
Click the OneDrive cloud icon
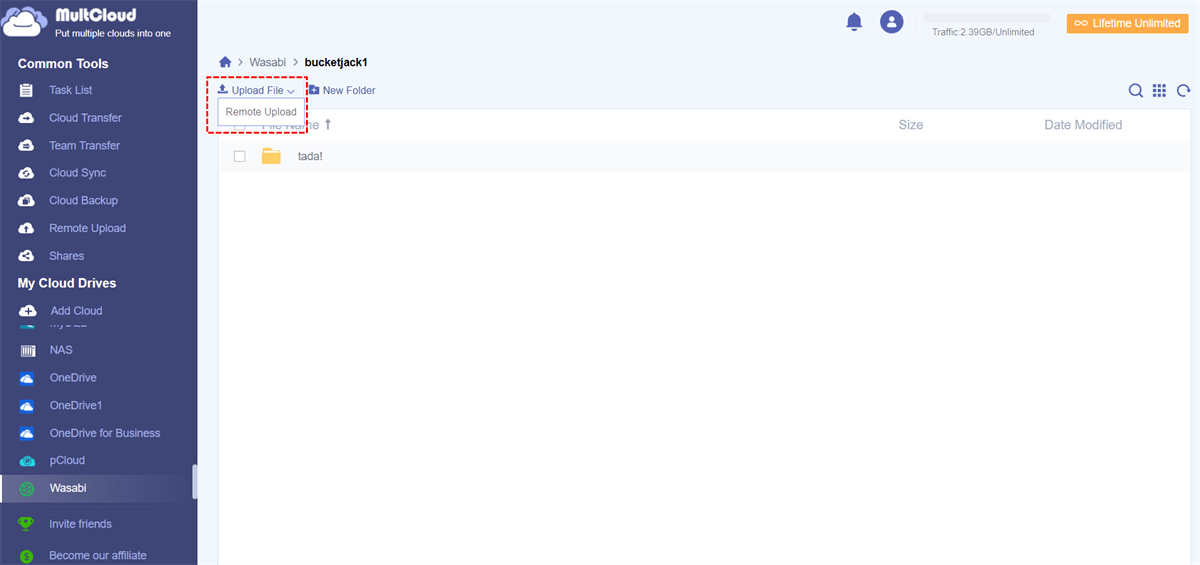(28, 378)
